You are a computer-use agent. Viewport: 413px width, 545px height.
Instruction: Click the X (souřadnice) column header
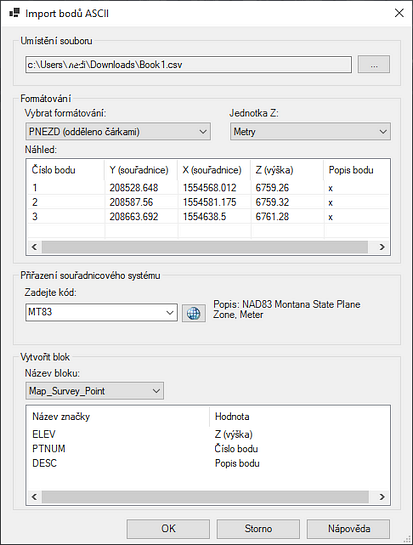coord(214,170)
